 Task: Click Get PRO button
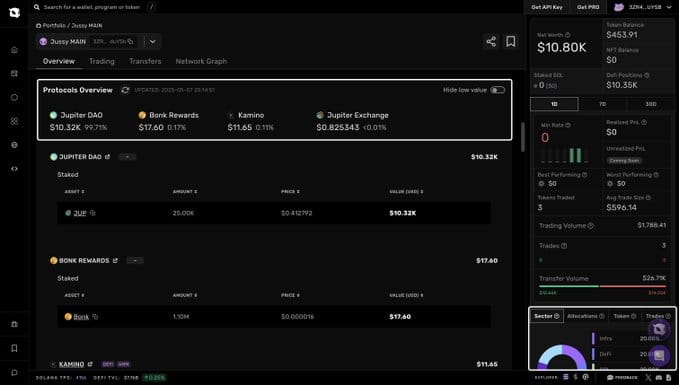tap(588, 7)
